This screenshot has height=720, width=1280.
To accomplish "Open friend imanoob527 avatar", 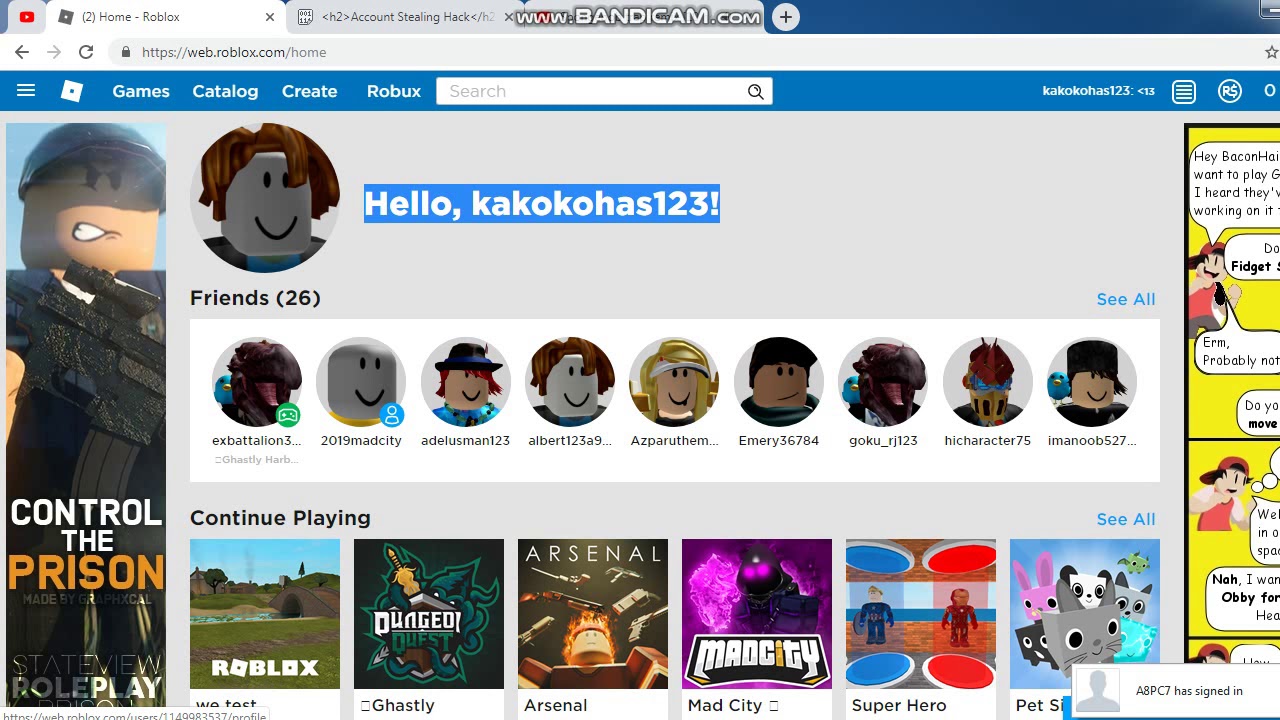I will click(x=1092, y=382).
